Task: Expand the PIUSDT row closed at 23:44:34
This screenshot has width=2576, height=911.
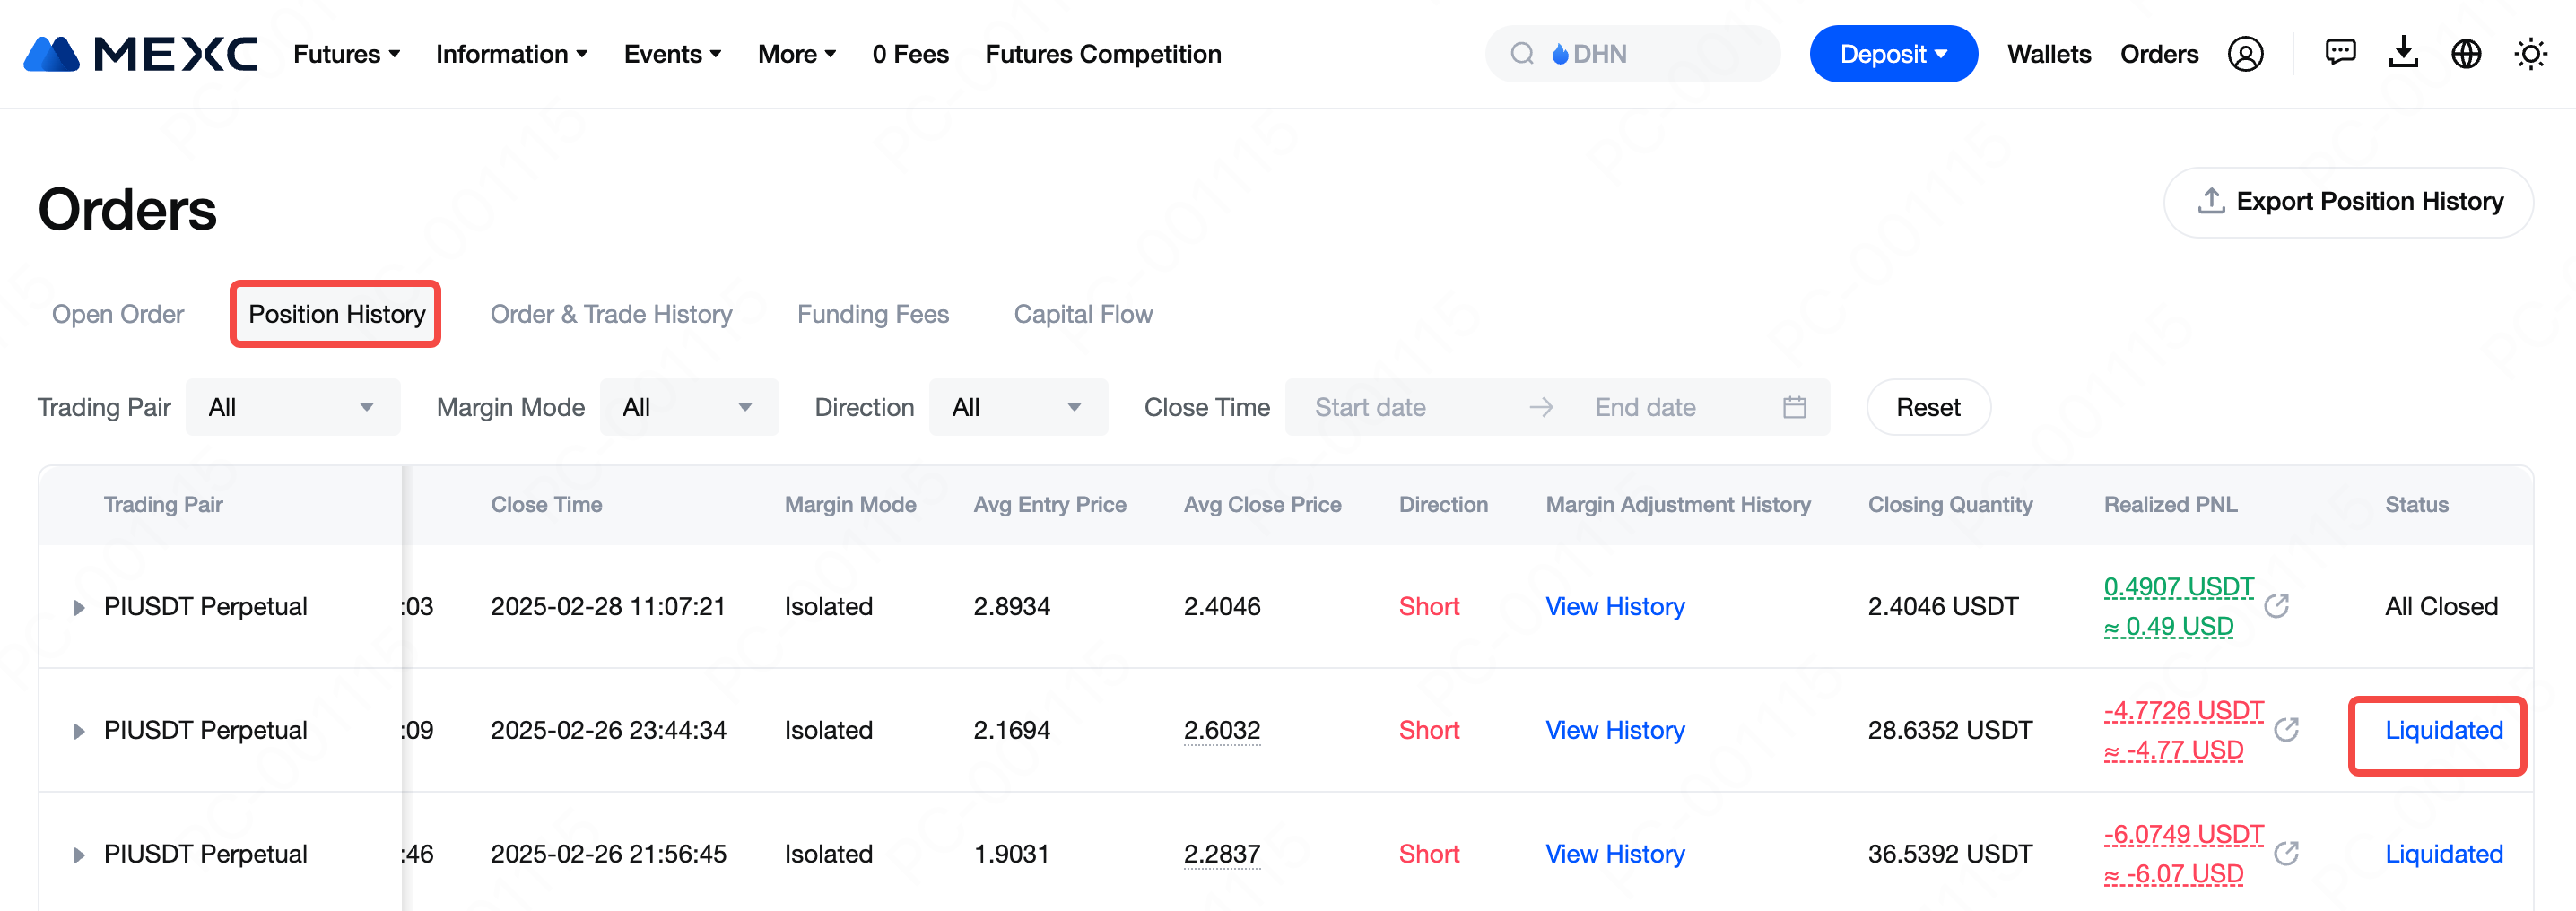Action: coord(79,731)
